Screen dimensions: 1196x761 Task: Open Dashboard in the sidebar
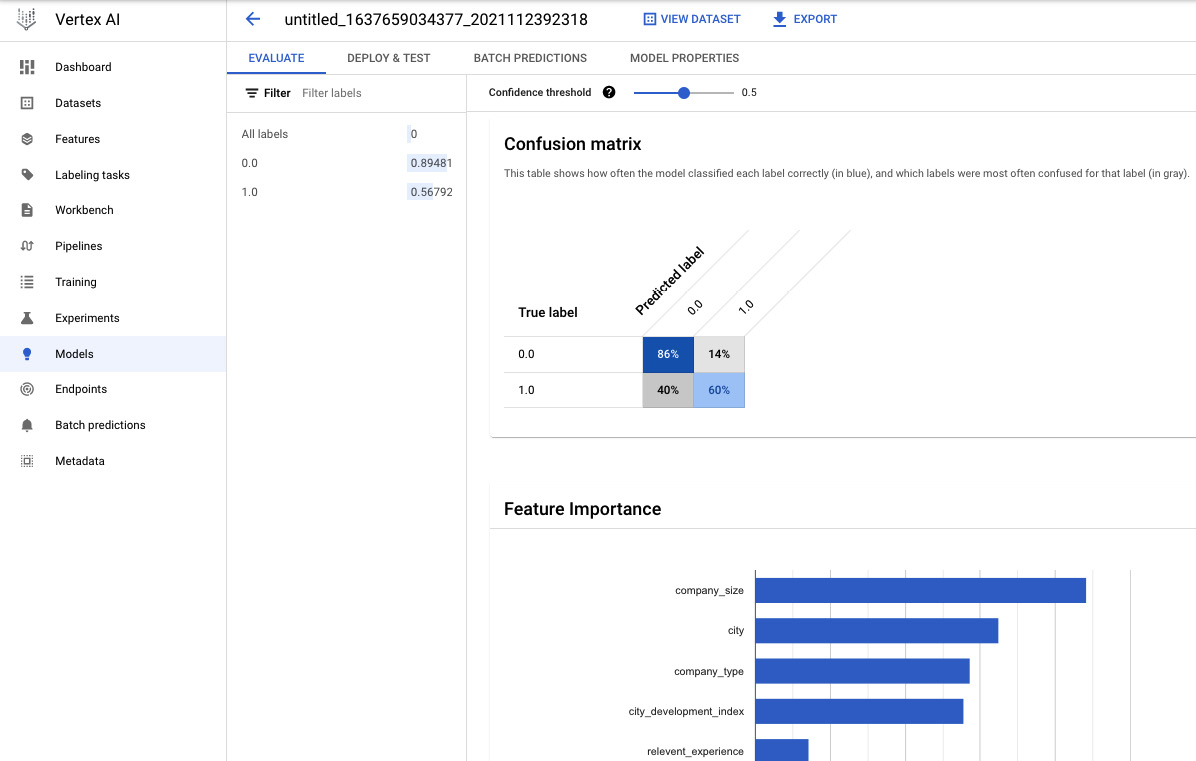coord(113,67)
